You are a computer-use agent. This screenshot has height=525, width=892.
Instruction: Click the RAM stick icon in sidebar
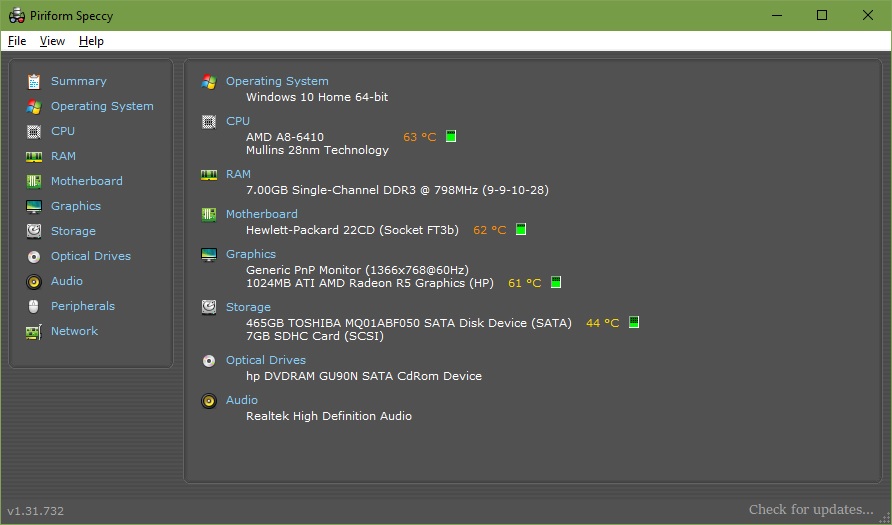click(34, 156)
